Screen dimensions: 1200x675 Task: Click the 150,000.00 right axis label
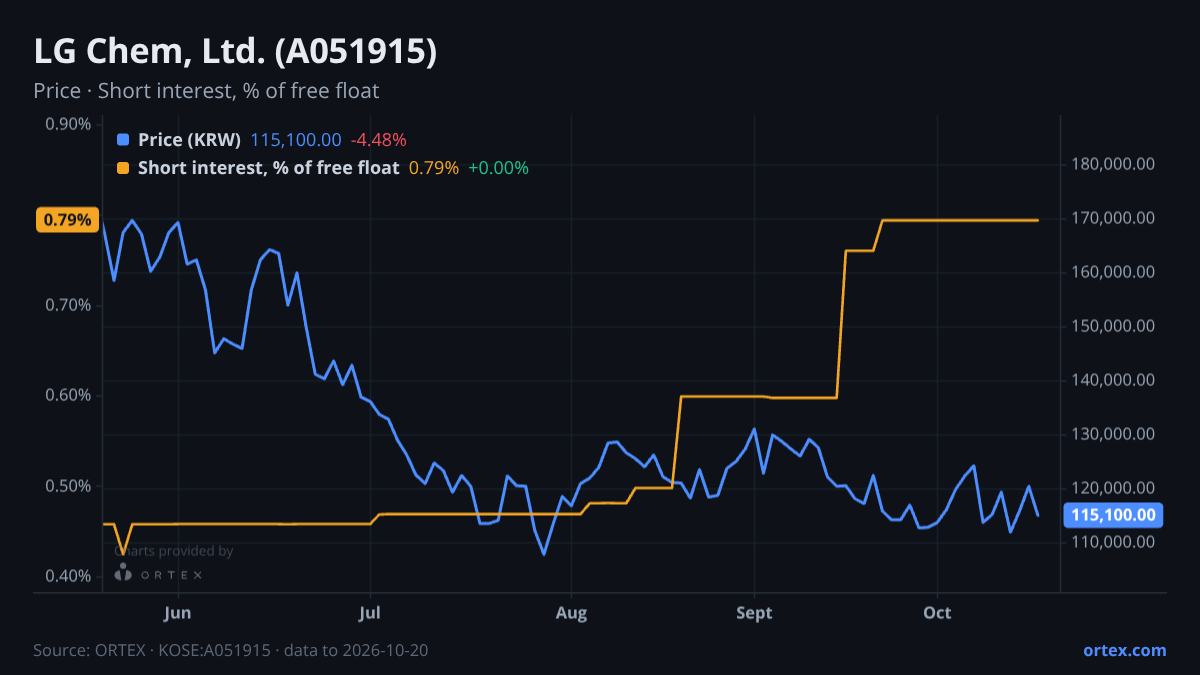(x=1113, y=326)
